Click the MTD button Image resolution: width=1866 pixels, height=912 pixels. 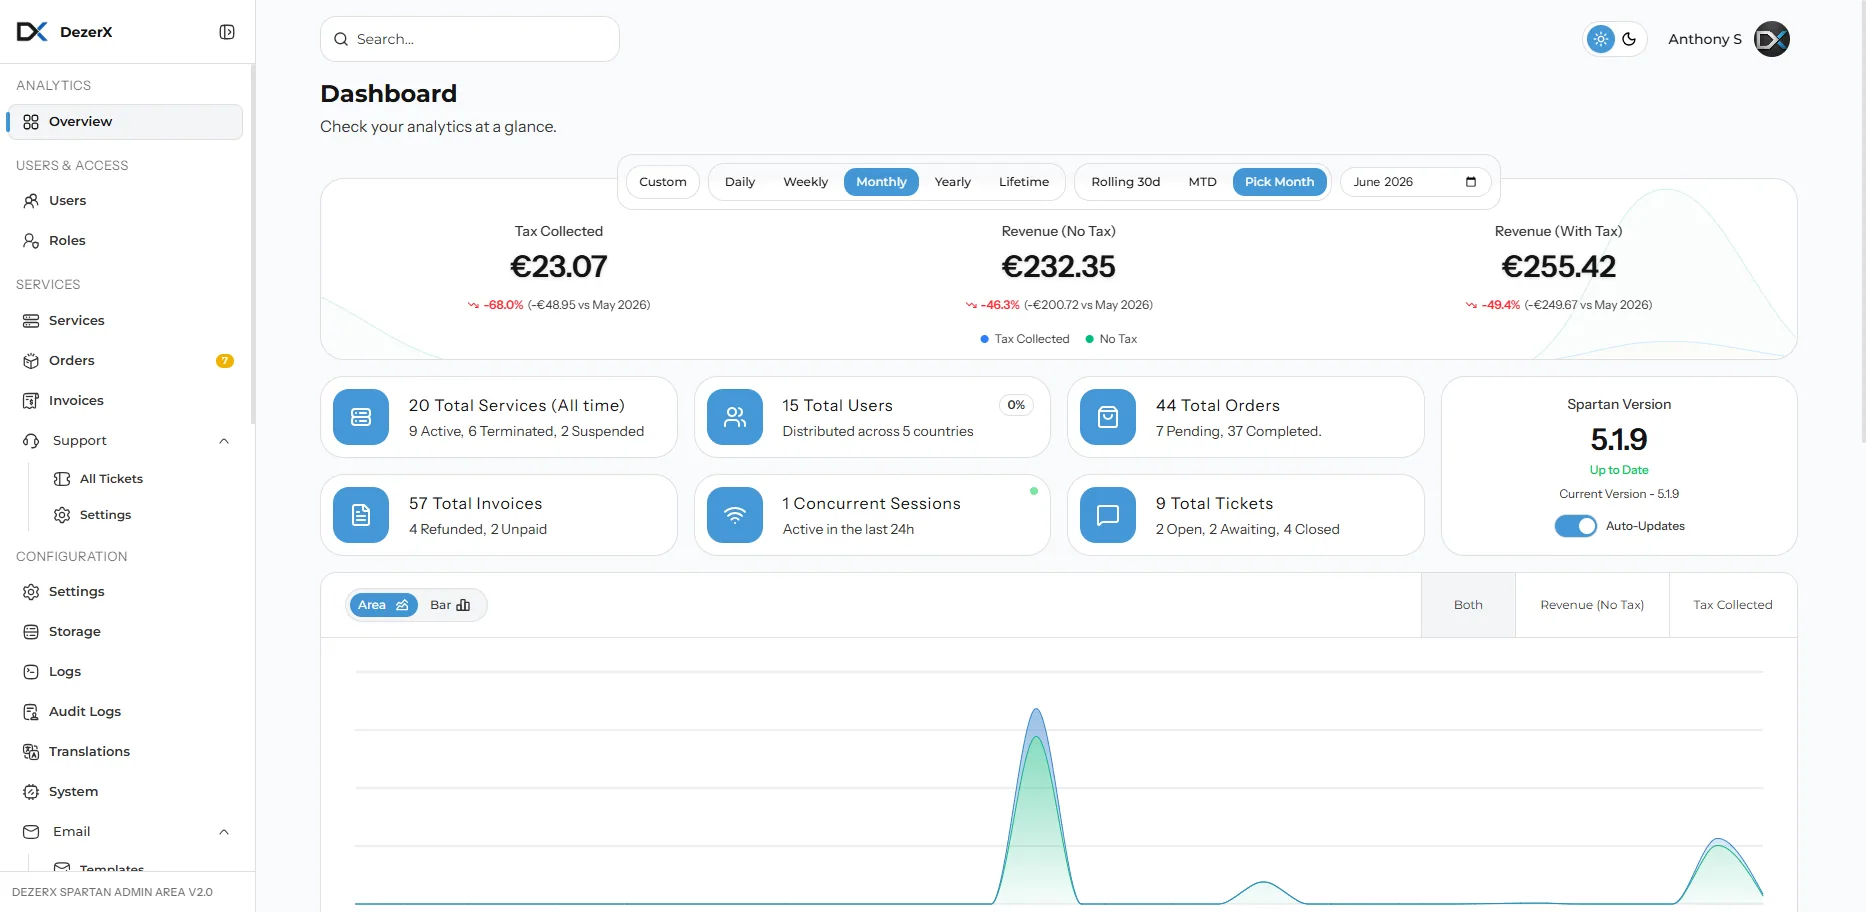(x=1203, y=182)
